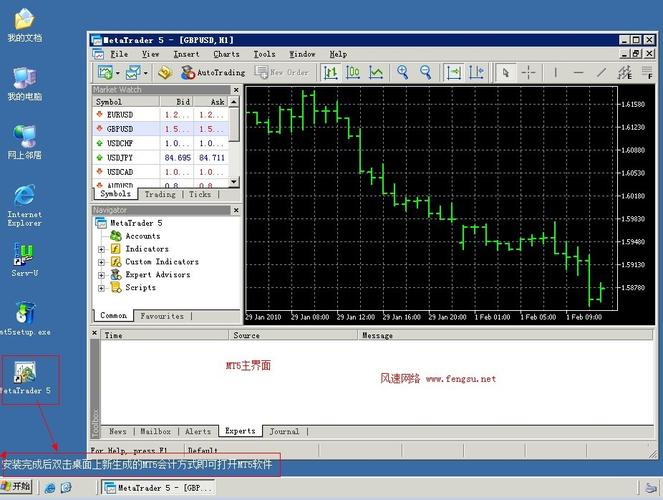Select the Serv-U desktop icon
Viewport: 663px width, 500px height.
pyautogui.click(x=25, y=260)
